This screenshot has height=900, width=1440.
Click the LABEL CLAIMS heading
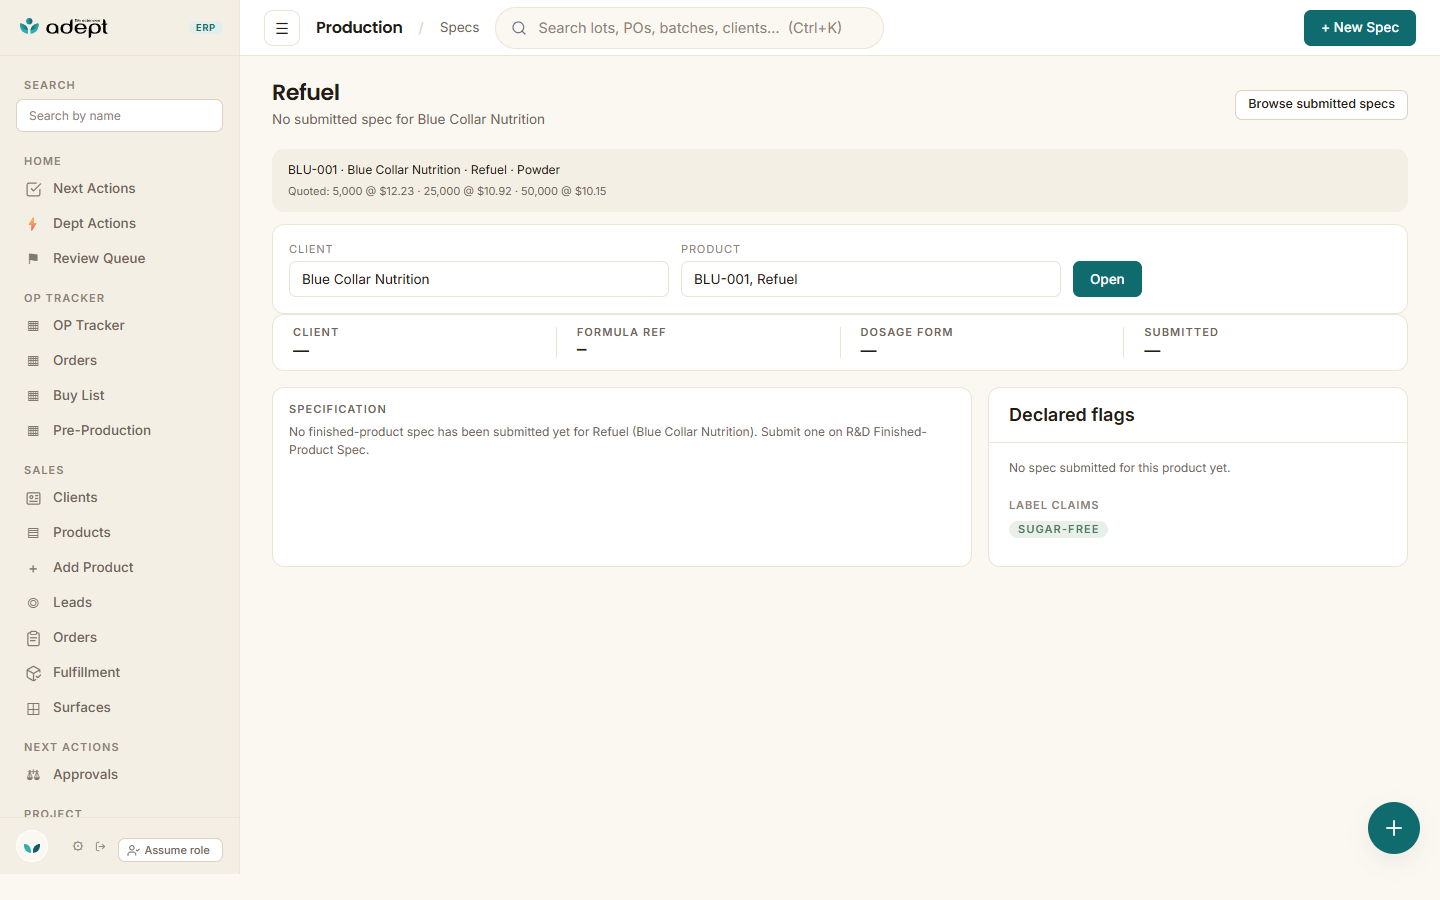1054,506
